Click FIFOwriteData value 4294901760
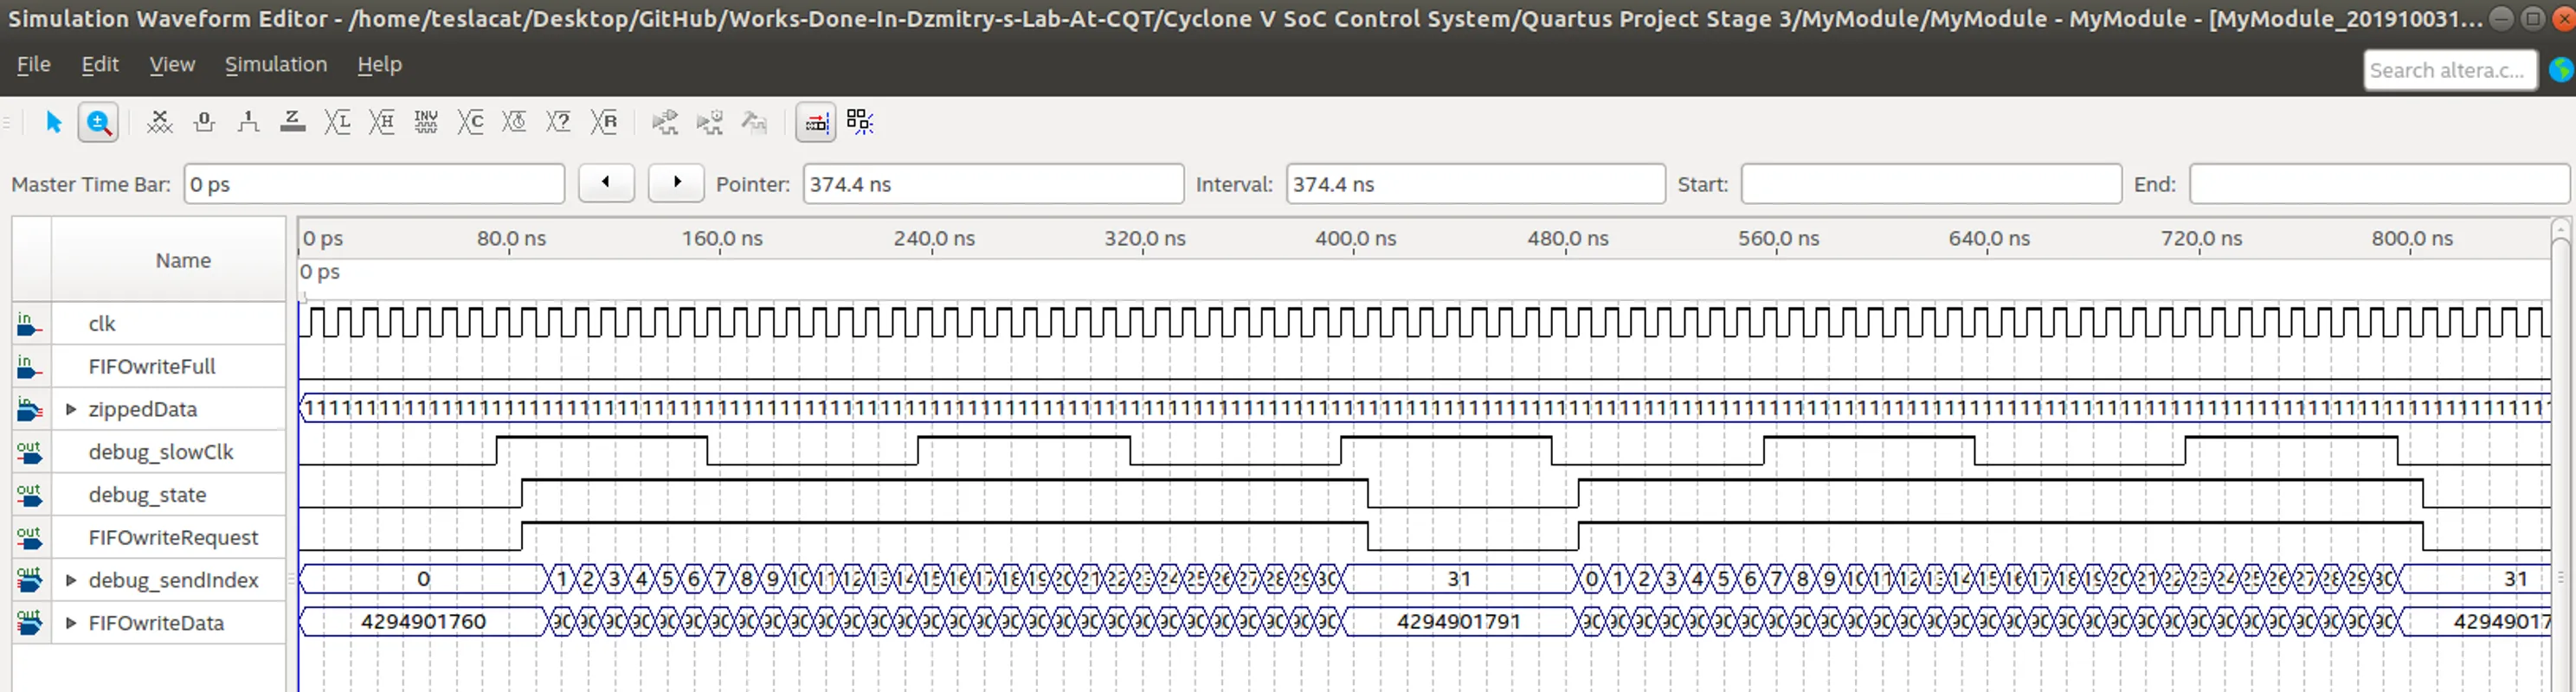The height and width of the screenshot is (692, 2576). point(423,622)
